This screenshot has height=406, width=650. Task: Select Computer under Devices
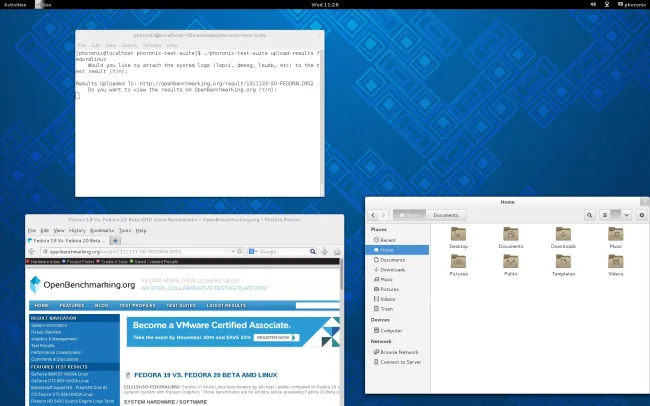pyautogui.click(x=397, y=331)
